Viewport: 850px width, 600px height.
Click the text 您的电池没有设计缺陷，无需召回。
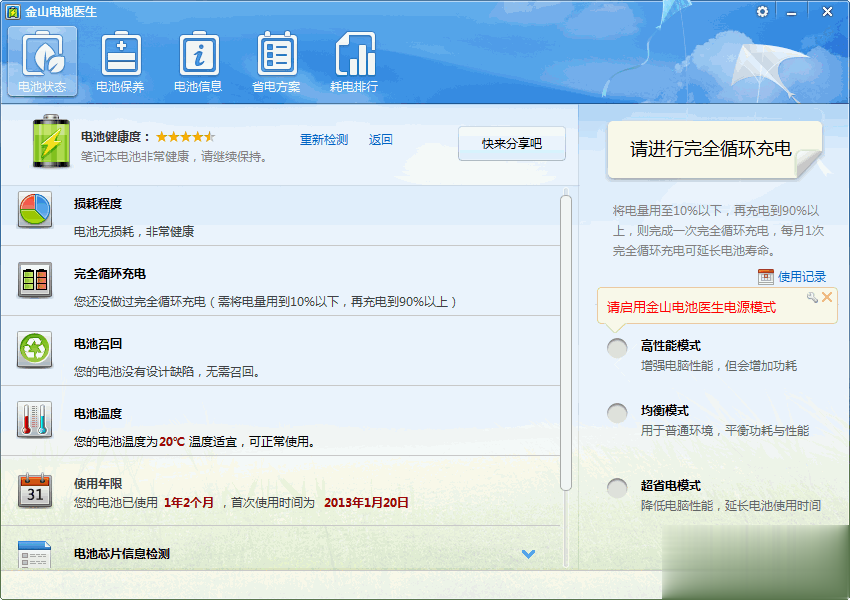(169, 371)
